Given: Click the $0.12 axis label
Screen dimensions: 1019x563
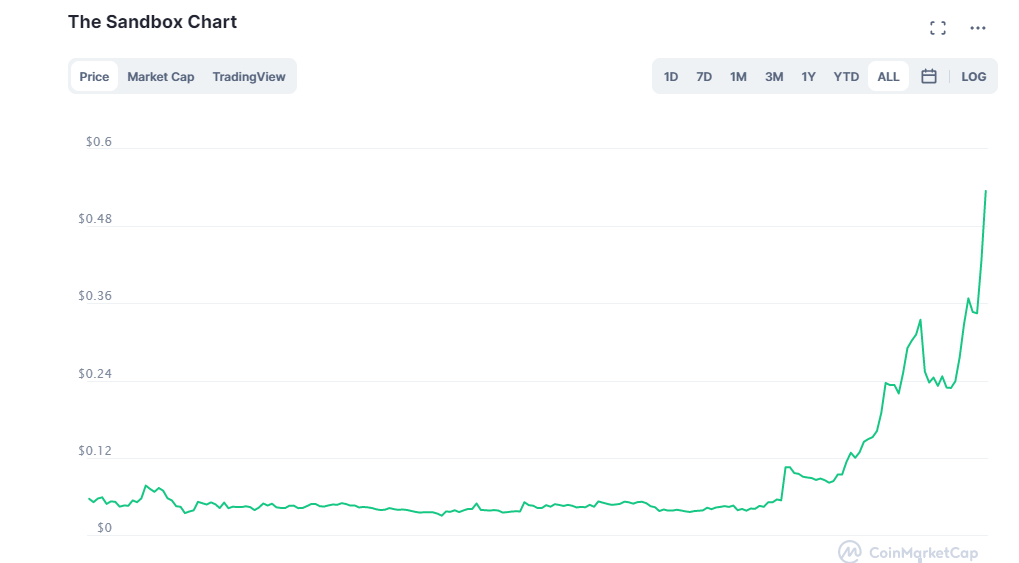Looking at the screenshot, I should 95,451.
